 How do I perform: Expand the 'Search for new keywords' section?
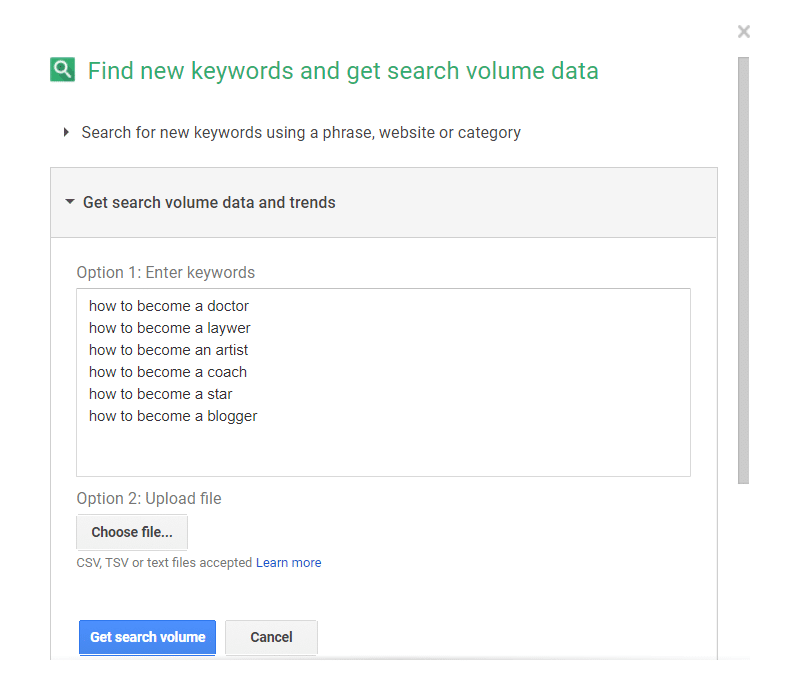(300, 132)
